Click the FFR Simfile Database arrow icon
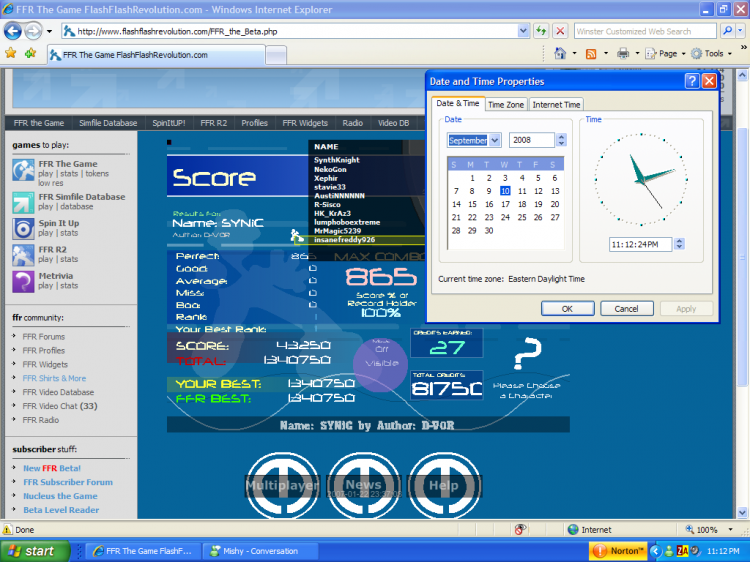This screenshot has height=562, width=750. point(24,201)
